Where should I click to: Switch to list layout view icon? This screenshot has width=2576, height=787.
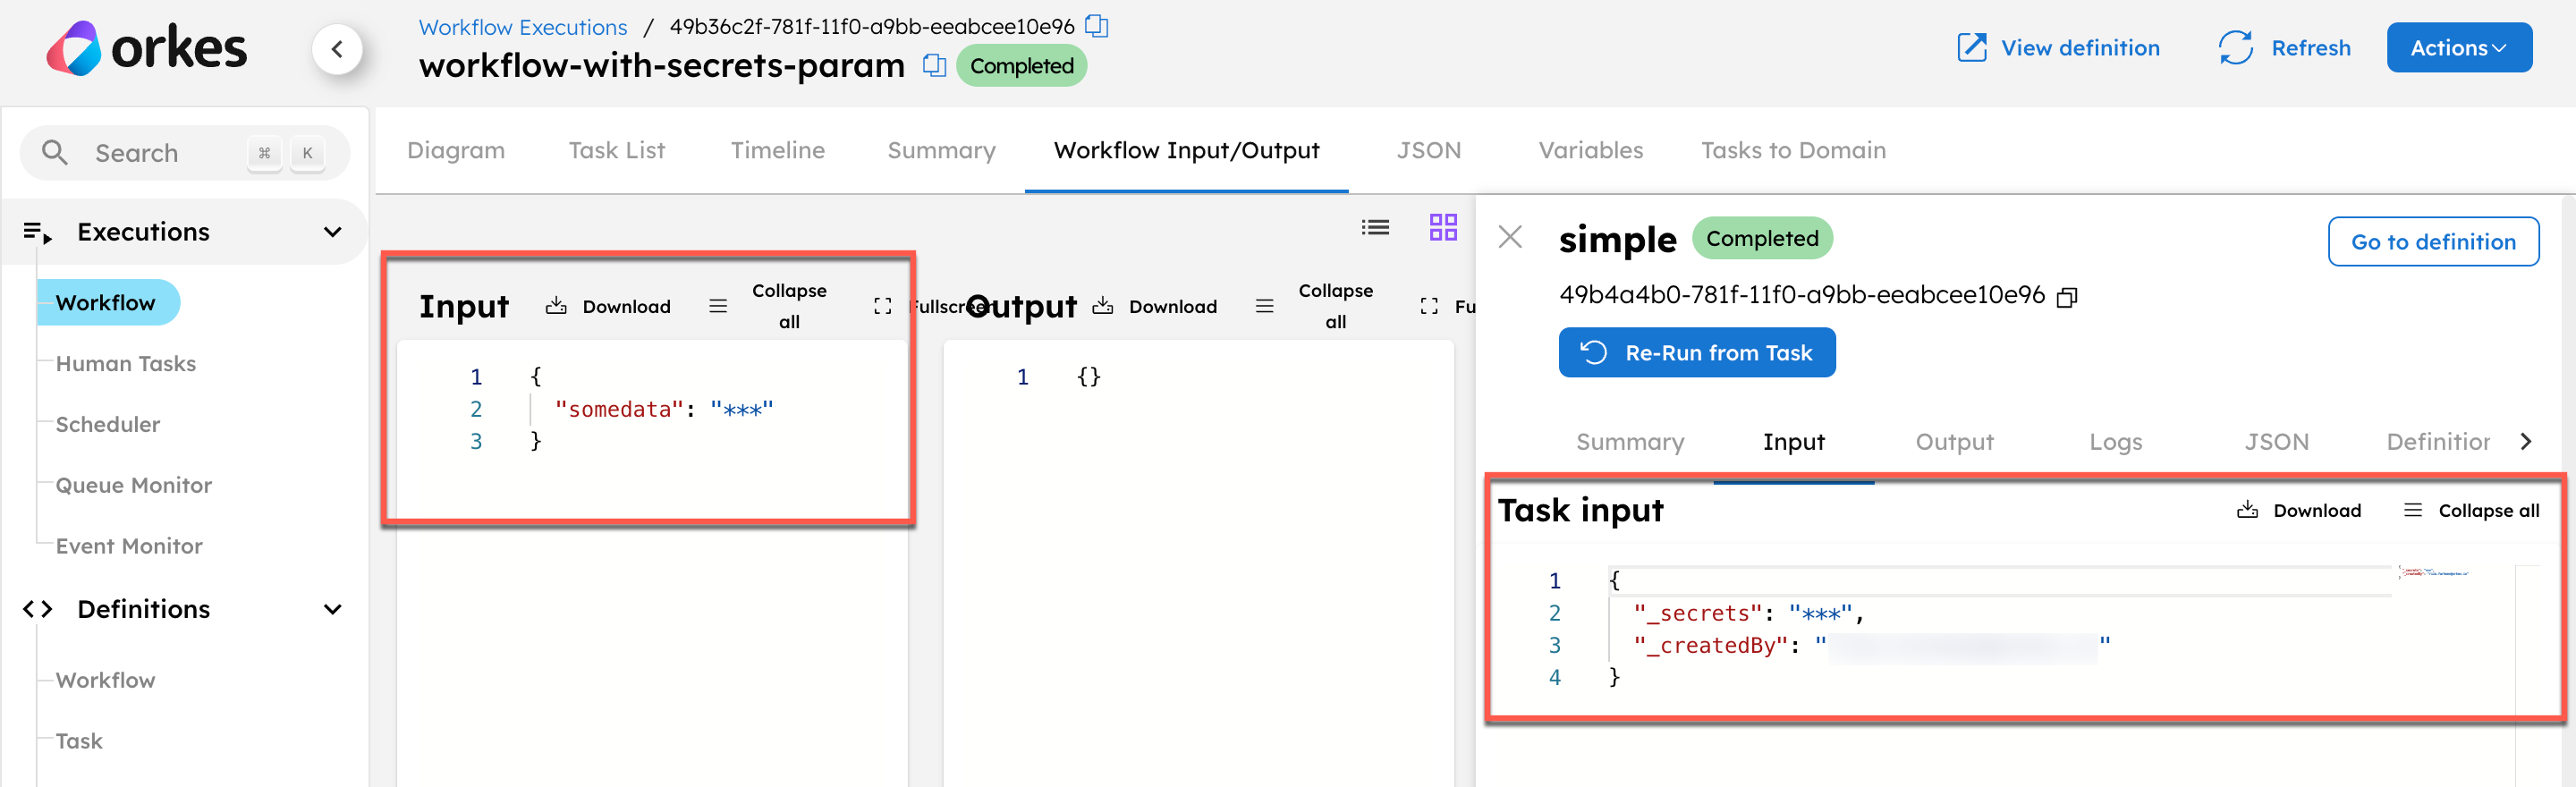coord(1376,228)
